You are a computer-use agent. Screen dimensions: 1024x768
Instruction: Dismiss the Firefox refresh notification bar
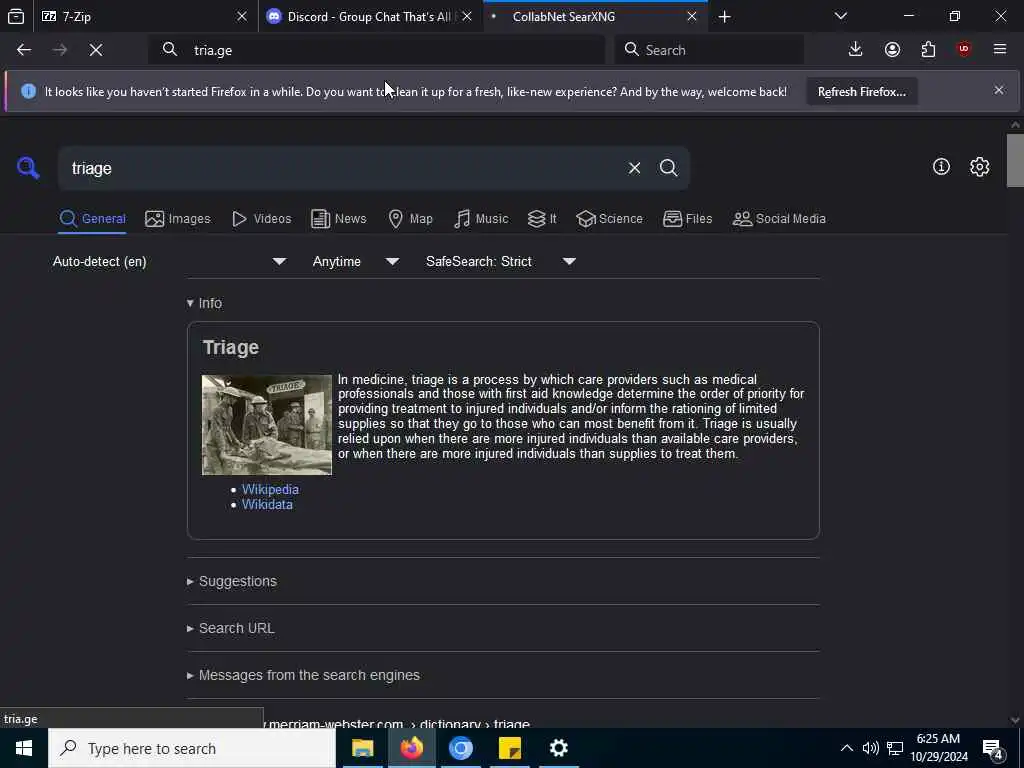[999, 90]
